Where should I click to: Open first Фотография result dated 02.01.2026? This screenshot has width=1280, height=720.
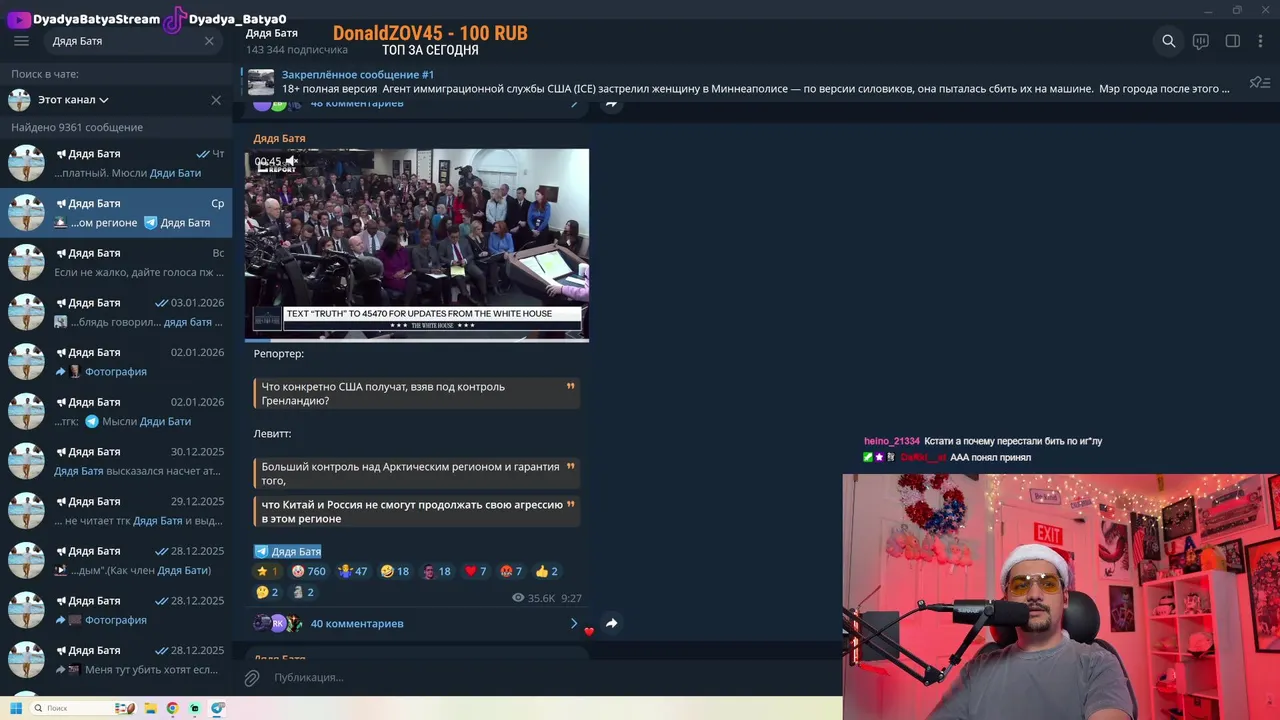pyautogui.click(x=116, y=362)
